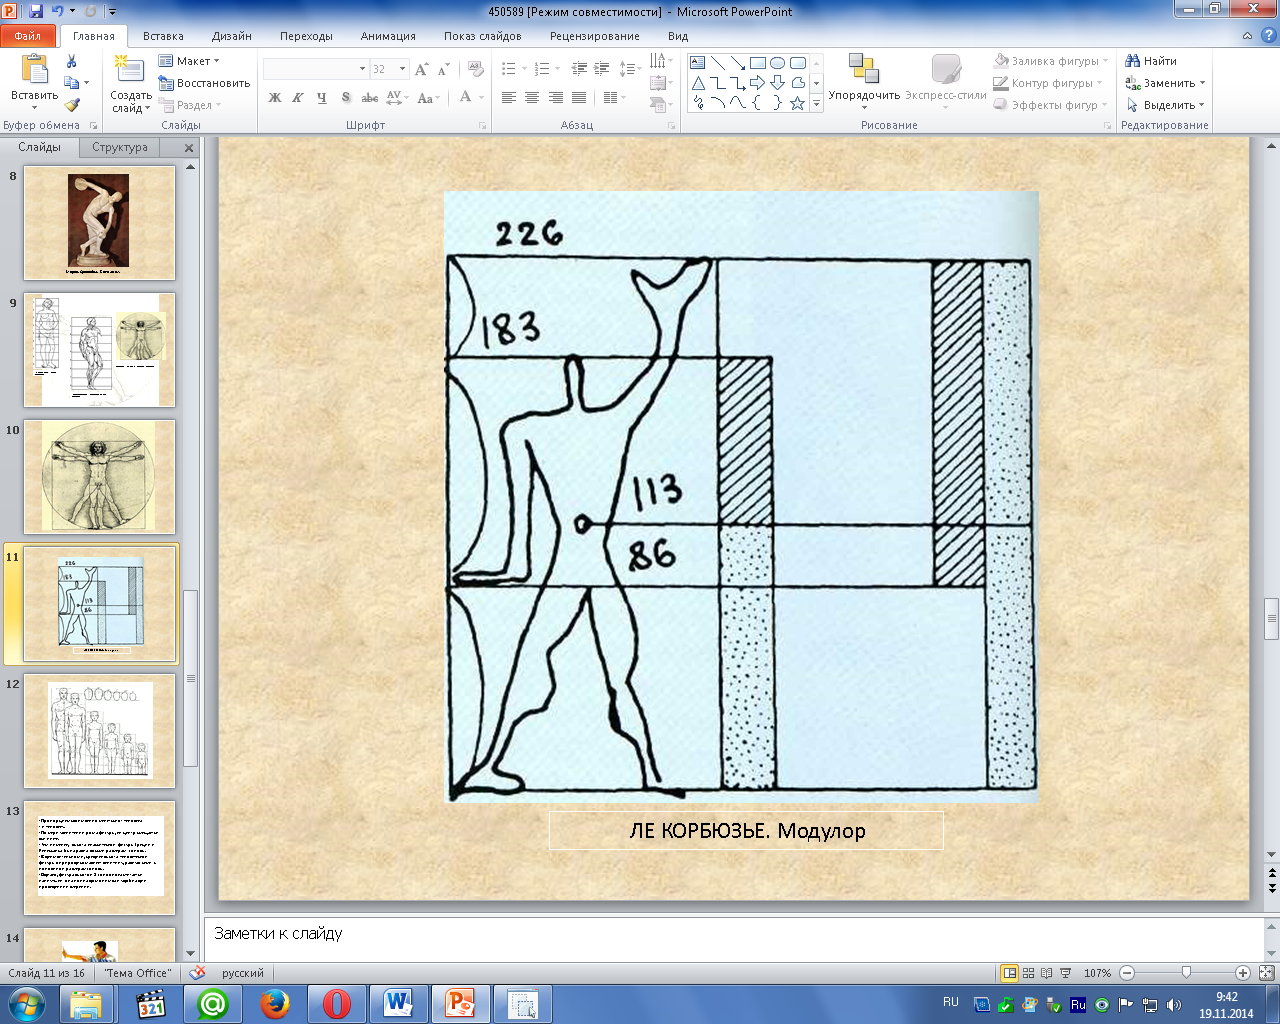Select the Format Painter brush icon
The height and width of the screenshot is (1024, 1280).
pos(72,104)
